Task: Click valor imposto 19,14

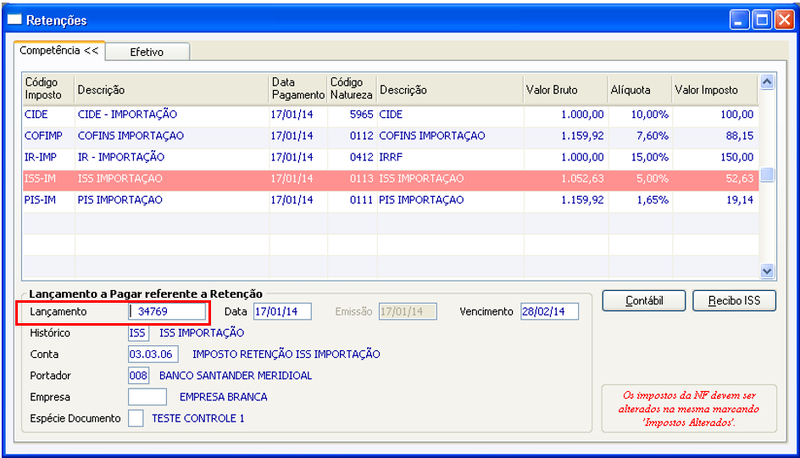Action: click(740, 200)
